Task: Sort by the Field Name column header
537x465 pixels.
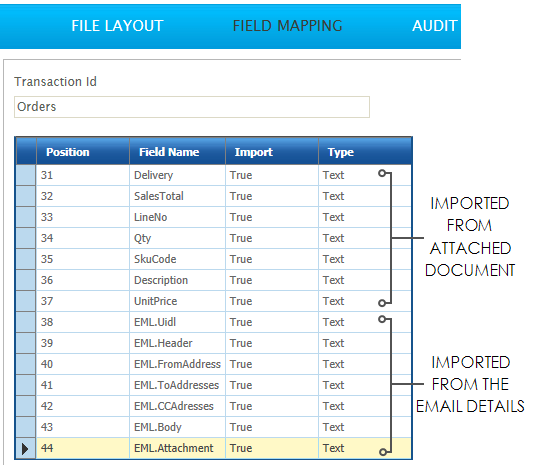Action: tap(177, 152)
